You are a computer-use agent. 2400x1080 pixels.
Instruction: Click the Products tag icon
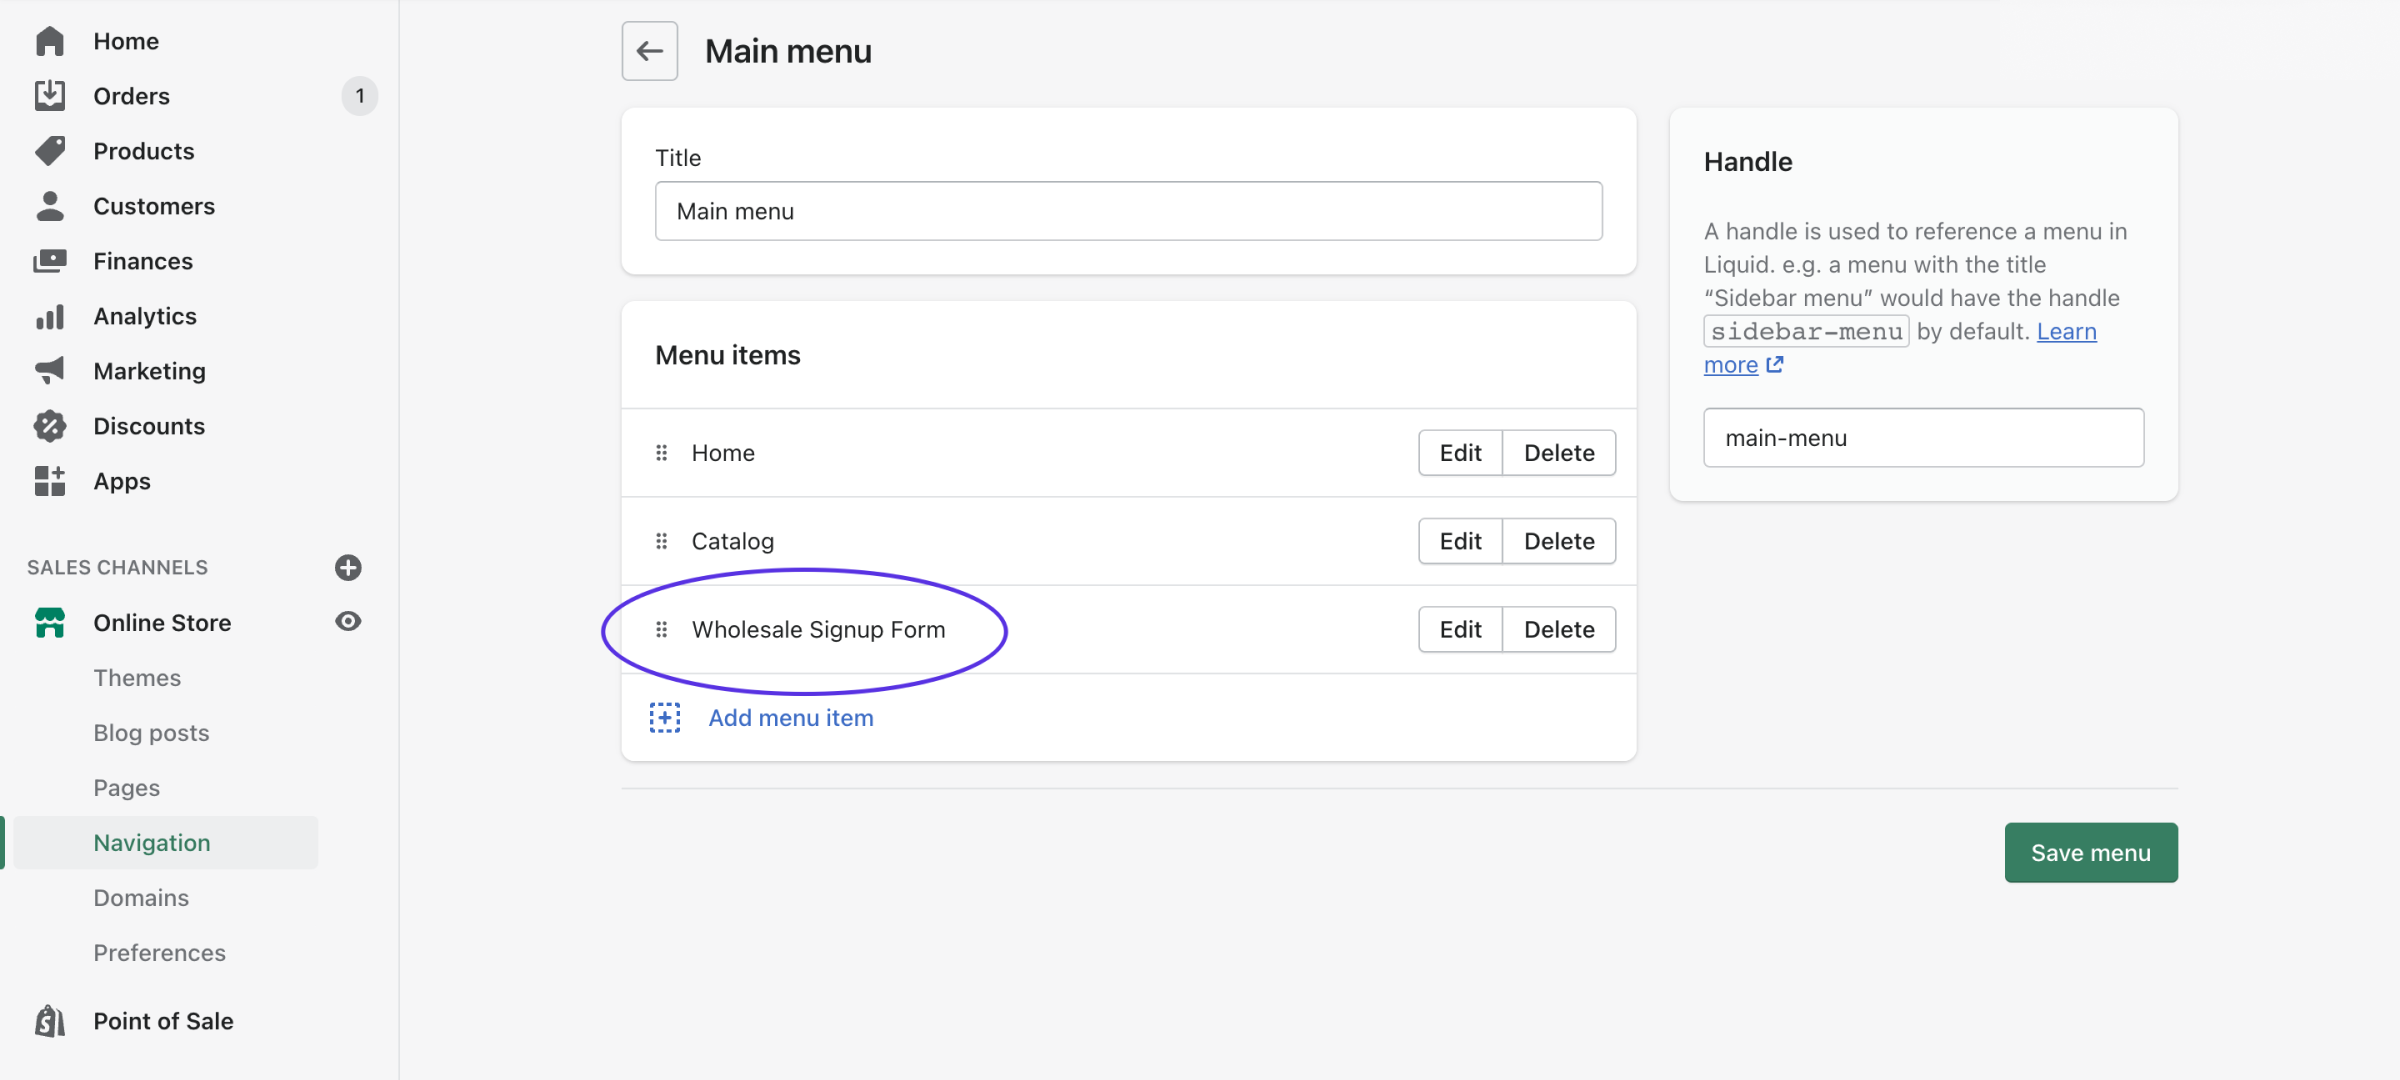tap(49, 151)
